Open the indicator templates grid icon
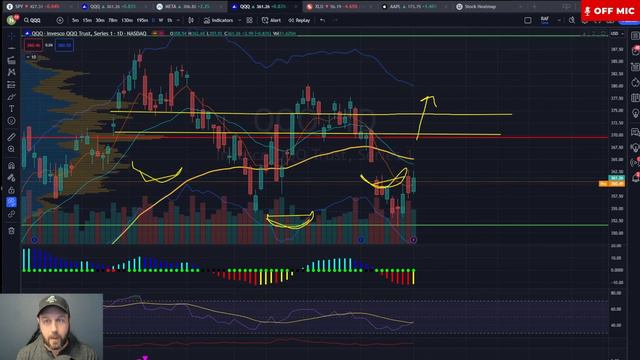The width and height of the screenshot is (640, 360). click(249, 20)
